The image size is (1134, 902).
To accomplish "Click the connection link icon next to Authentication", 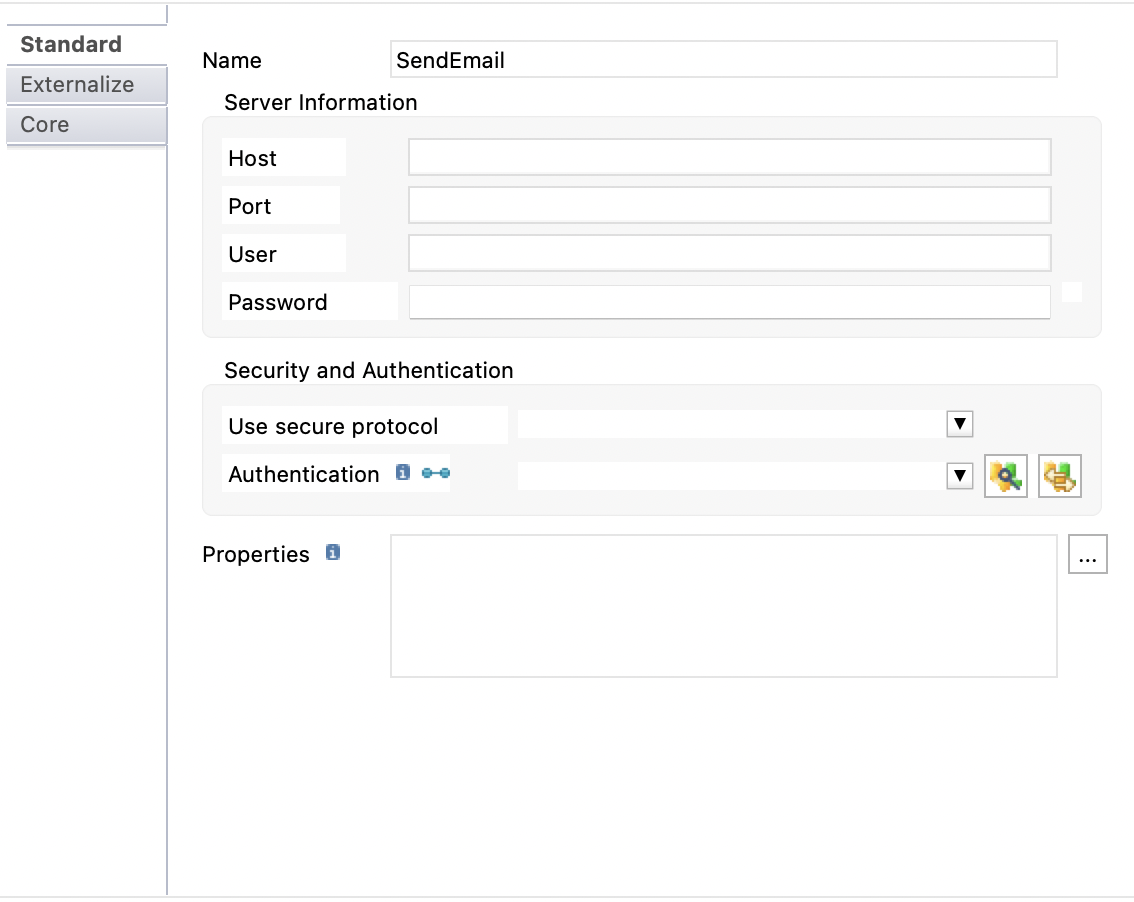I will pos(433,472).
